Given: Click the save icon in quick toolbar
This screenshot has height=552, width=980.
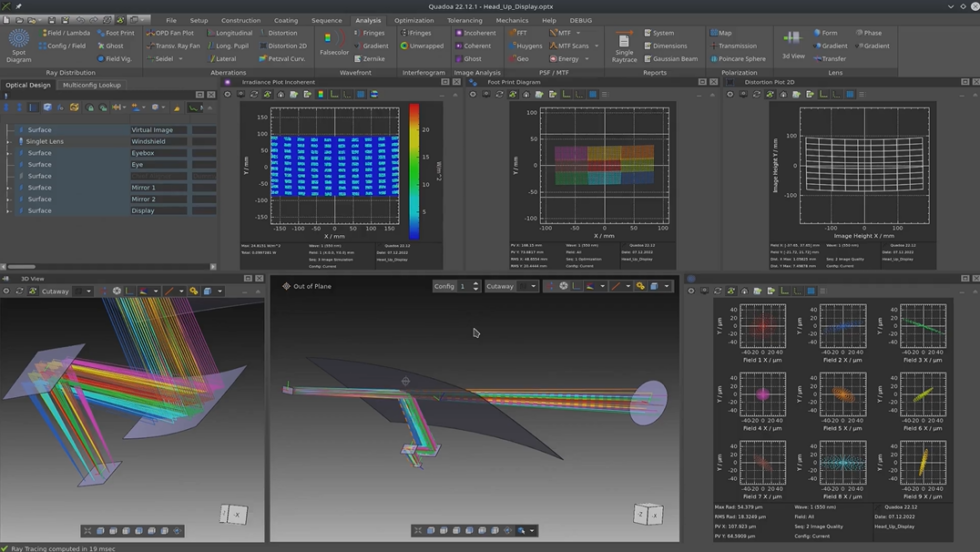Looking at the screenshot, I should (52, 20).
